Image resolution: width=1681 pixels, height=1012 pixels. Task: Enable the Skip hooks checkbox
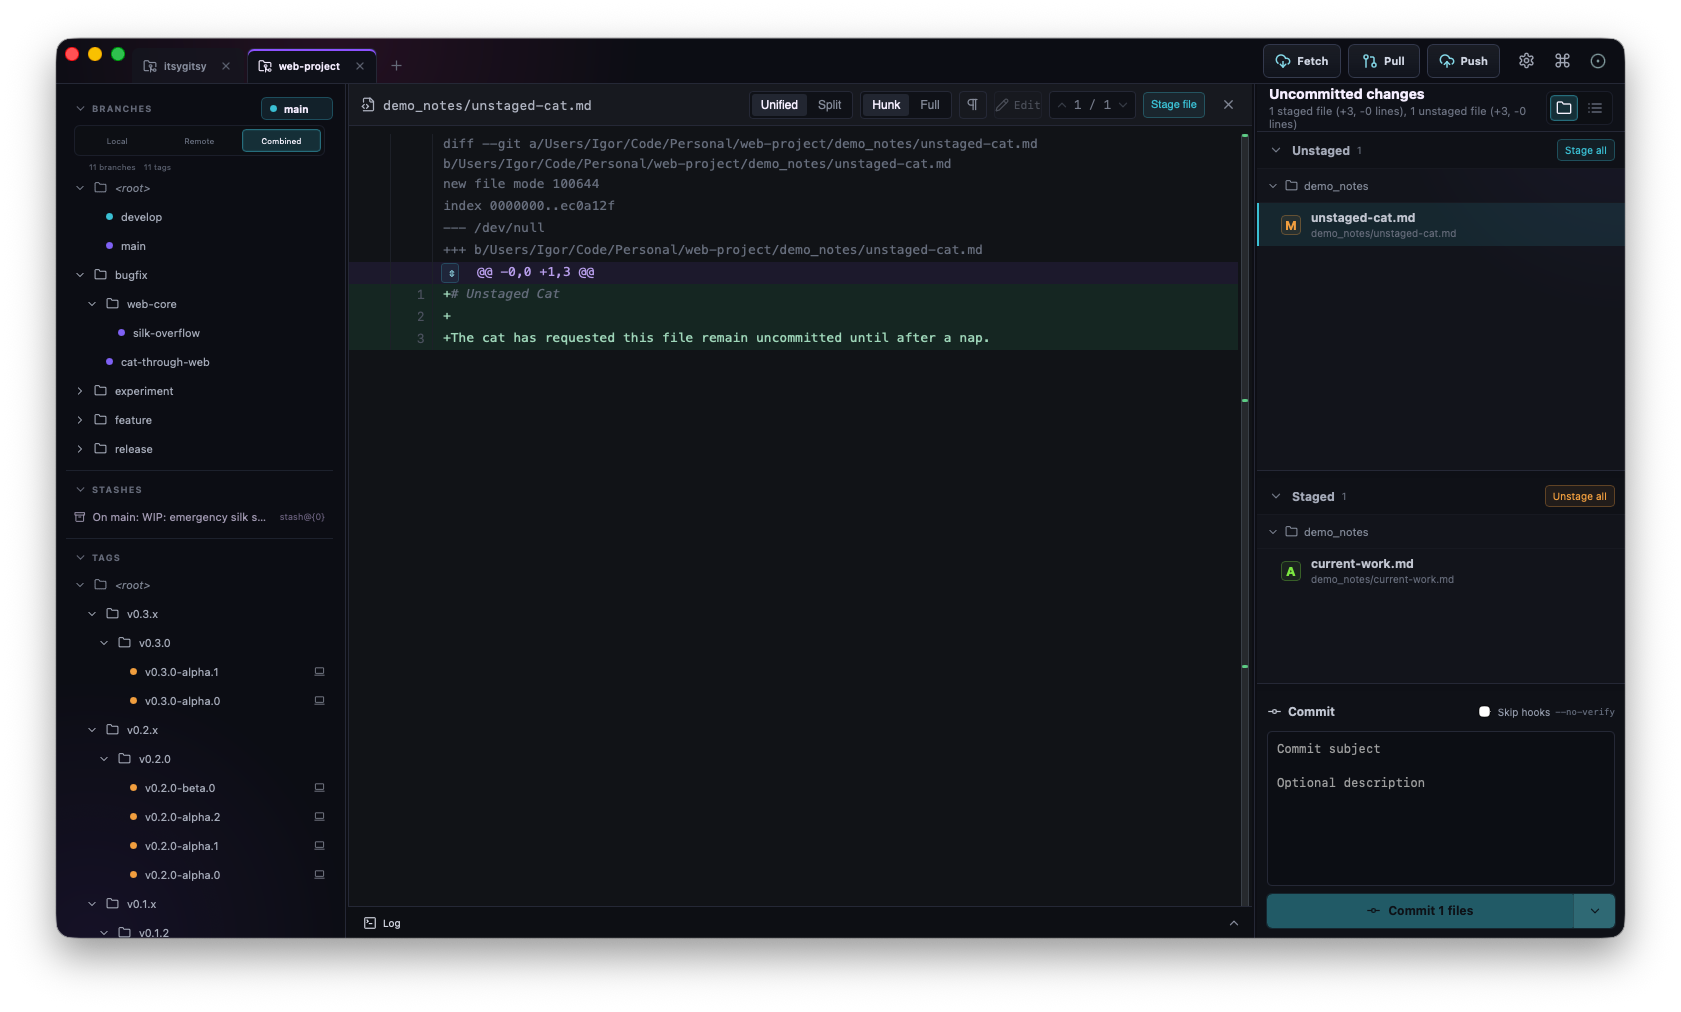click(x=1484, y=712)
